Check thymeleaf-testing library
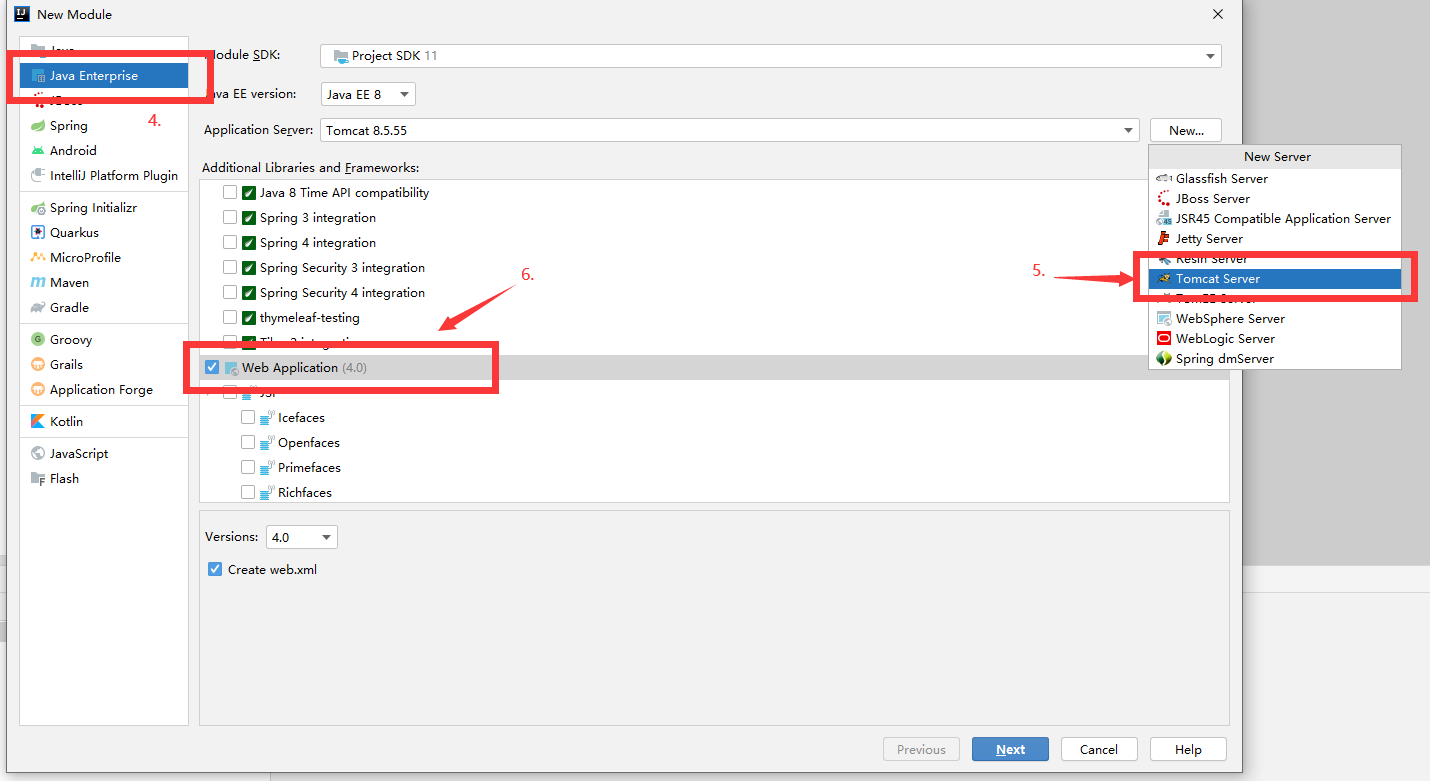 [x=230, y=317]
